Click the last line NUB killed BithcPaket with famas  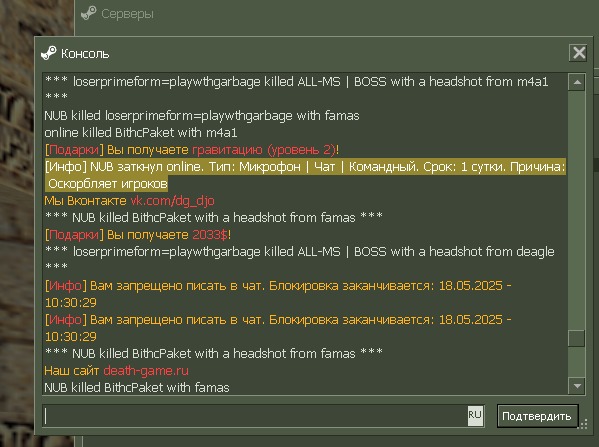coord(137,387)
